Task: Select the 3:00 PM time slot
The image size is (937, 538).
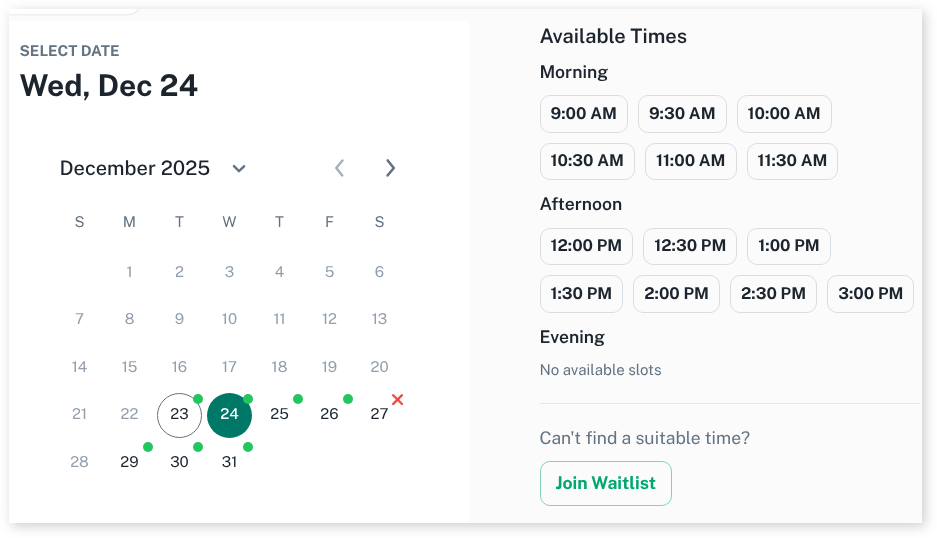Action: click(870, 294)
